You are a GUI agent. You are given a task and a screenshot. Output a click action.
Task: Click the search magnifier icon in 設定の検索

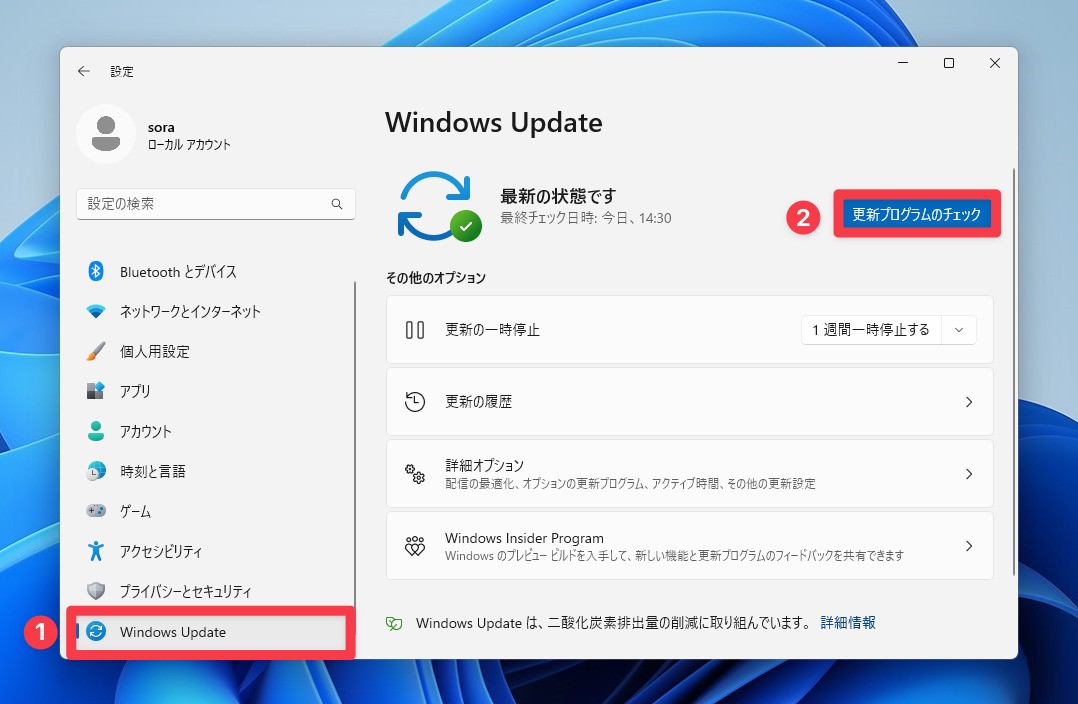pos(337,204)
